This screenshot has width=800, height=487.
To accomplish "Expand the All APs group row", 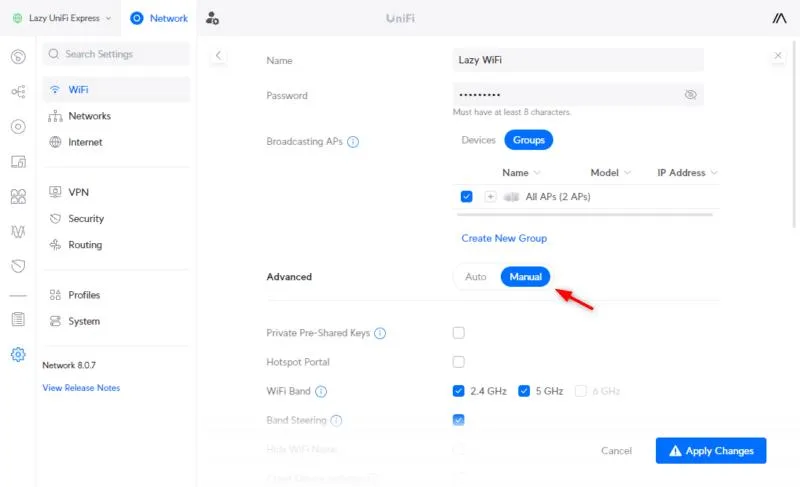I will [x=490, y=197].
